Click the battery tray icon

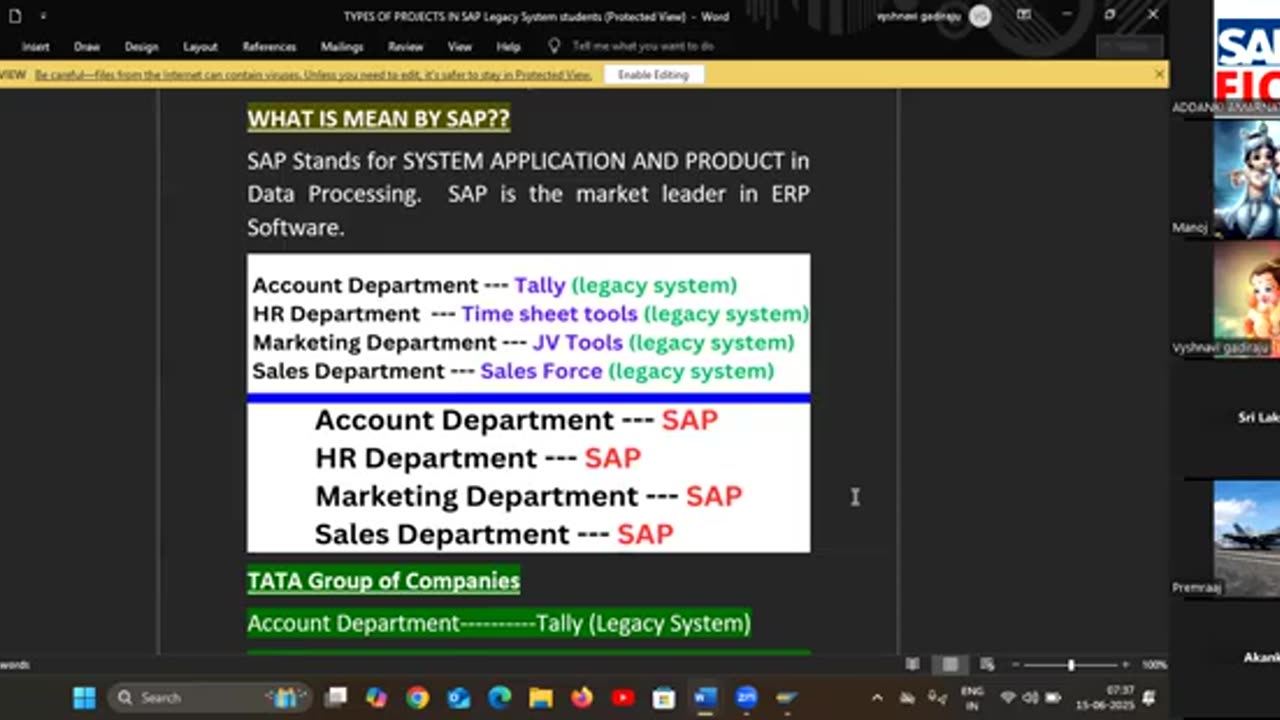click(1052, 698)
